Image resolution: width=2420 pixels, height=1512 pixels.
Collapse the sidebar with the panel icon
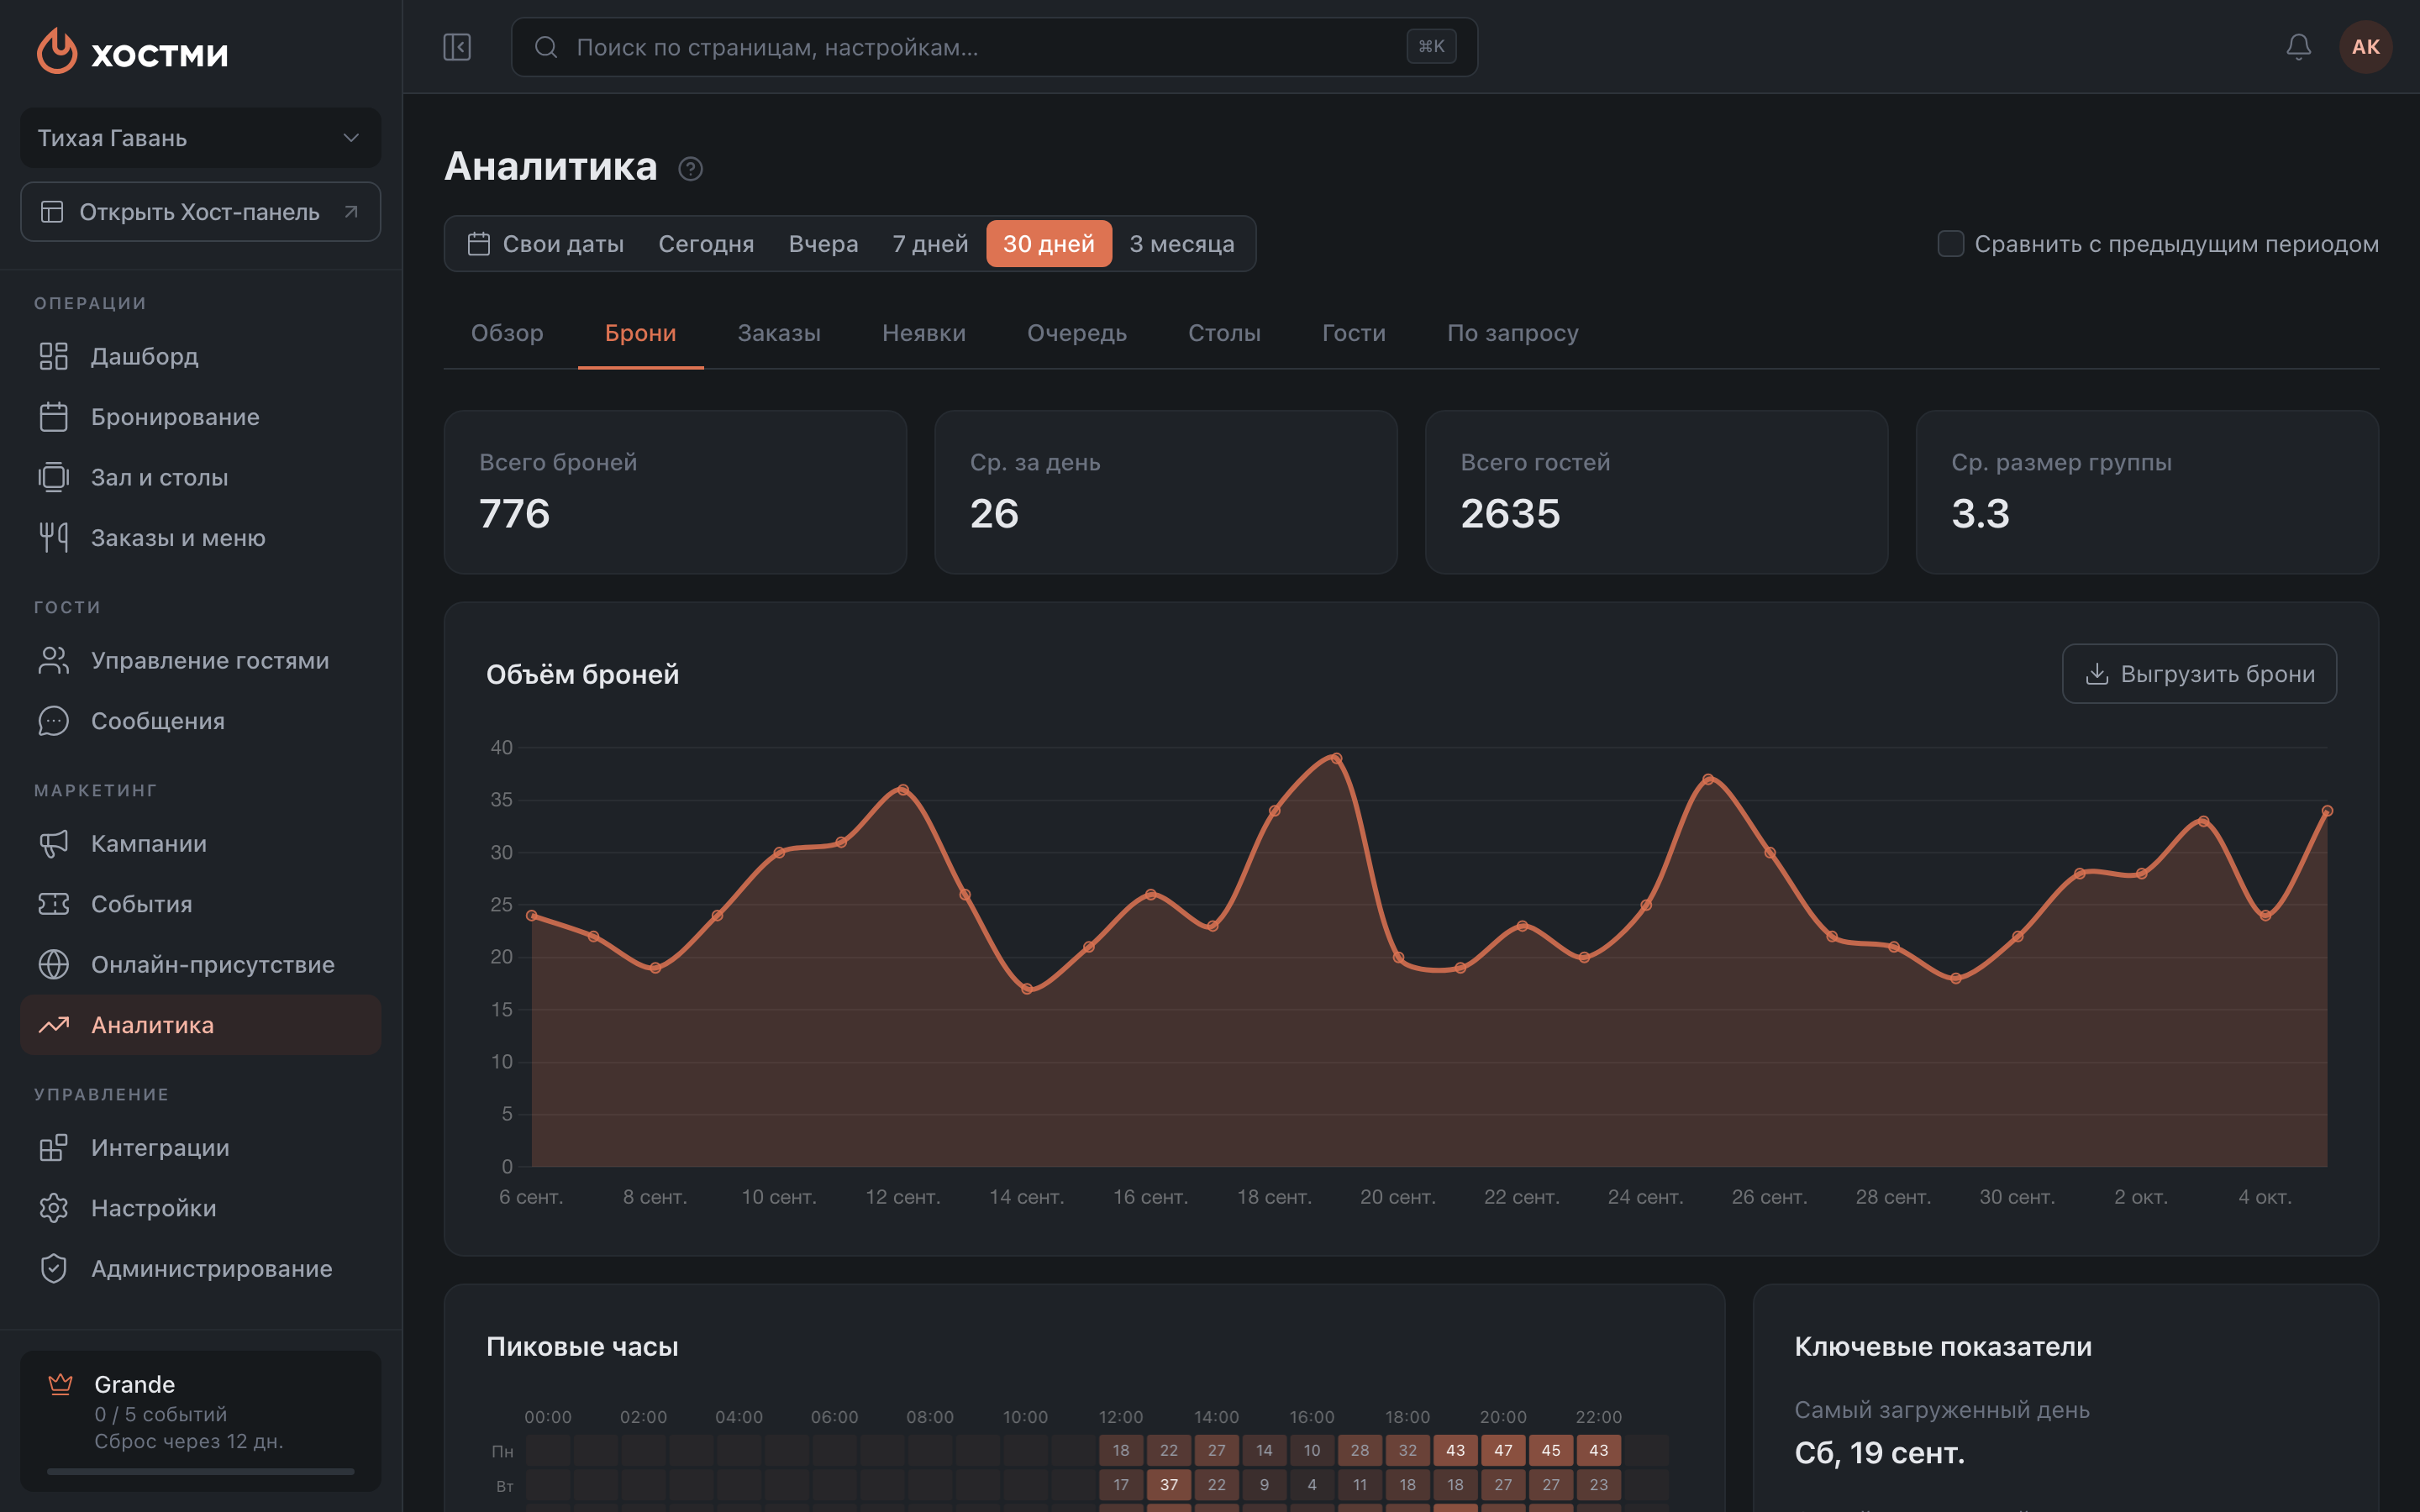click(457, 47)
